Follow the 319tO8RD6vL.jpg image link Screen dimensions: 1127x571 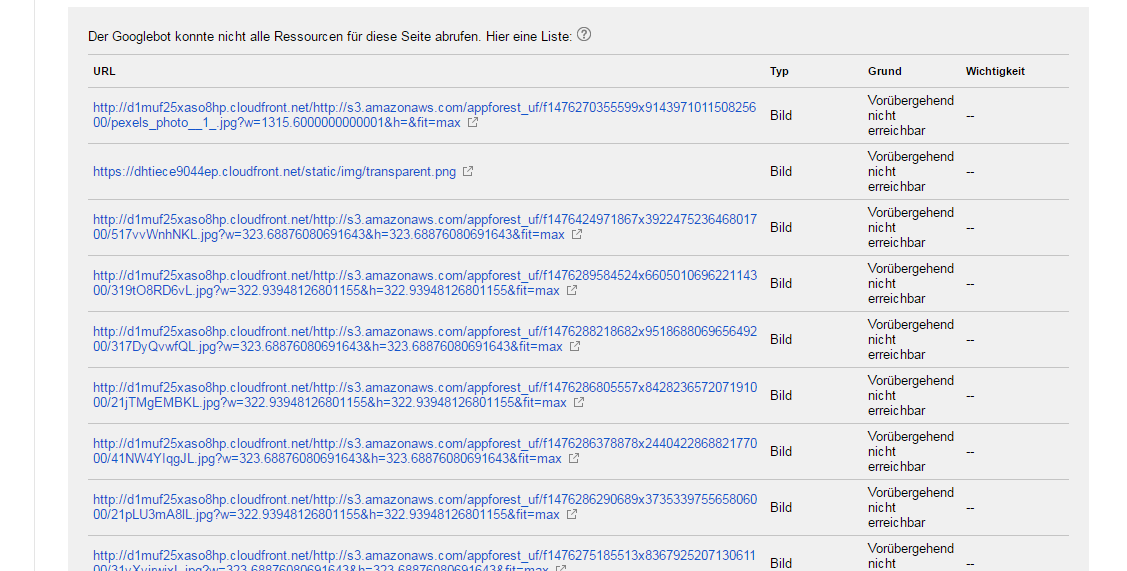pos(424,283)
